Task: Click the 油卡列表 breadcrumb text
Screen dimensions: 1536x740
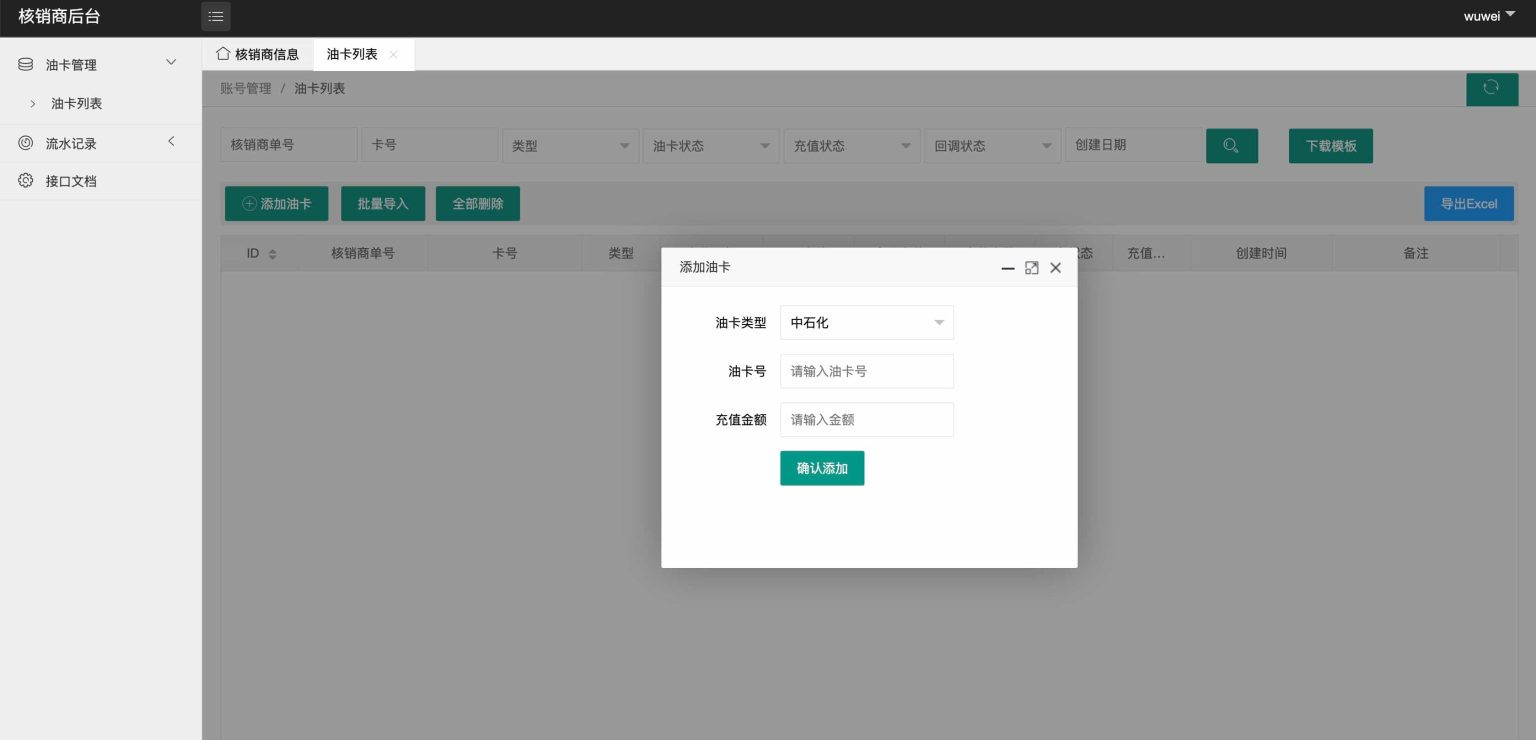Action: click(320, 89)
